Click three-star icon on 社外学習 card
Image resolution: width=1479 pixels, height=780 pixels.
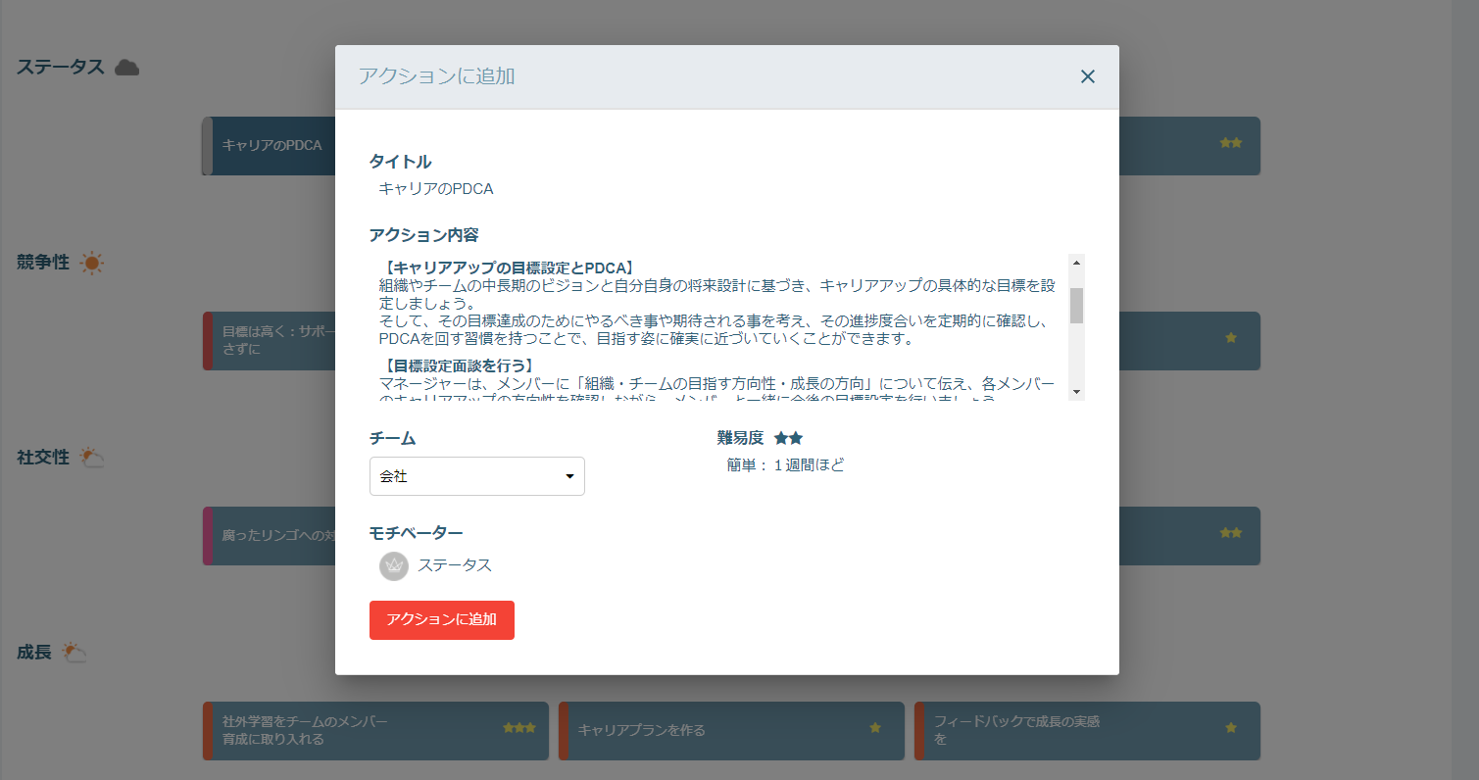519,728
